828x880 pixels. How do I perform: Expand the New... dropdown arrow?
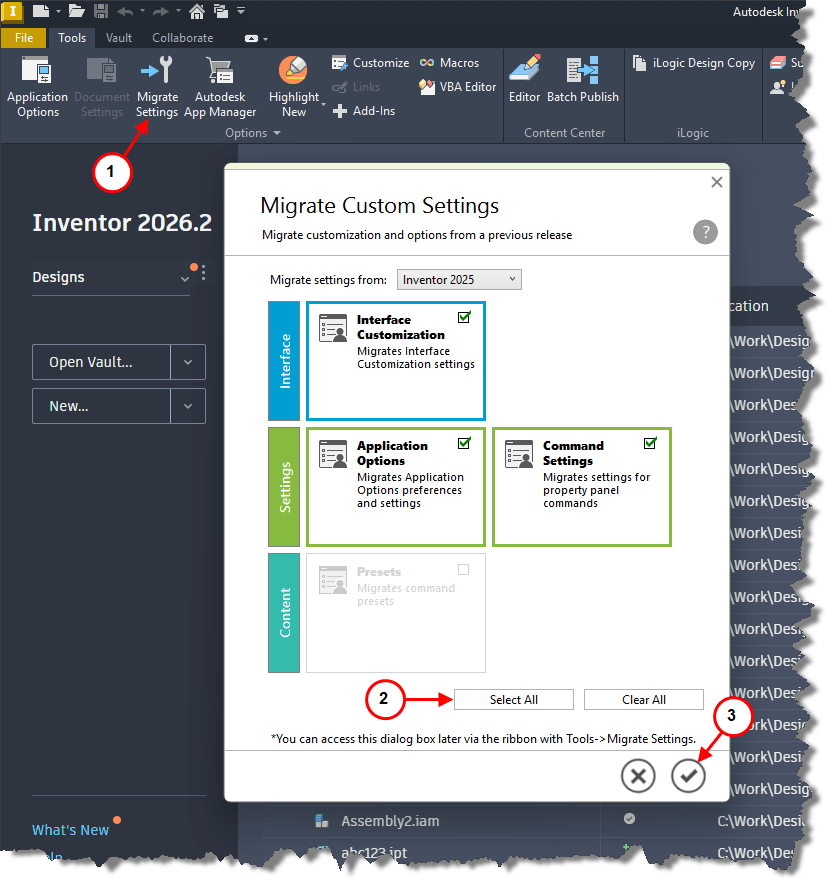click(x=187, y=406)
